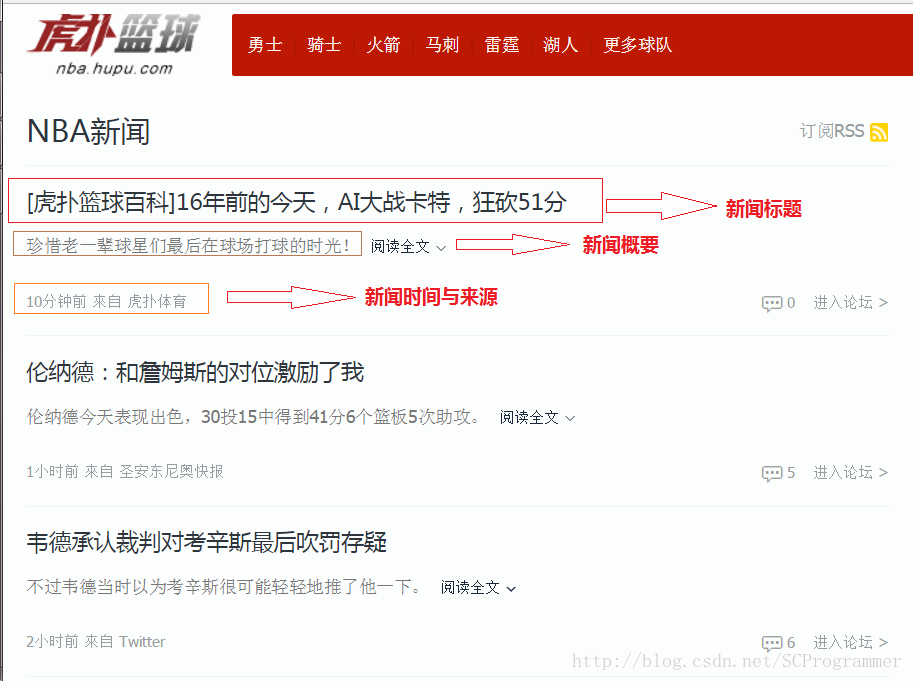Image resolution: width=913 pixels, height=681 pixels.
Task: Expand 阅读全文 for the 韦德 summary
Action: 478,587
